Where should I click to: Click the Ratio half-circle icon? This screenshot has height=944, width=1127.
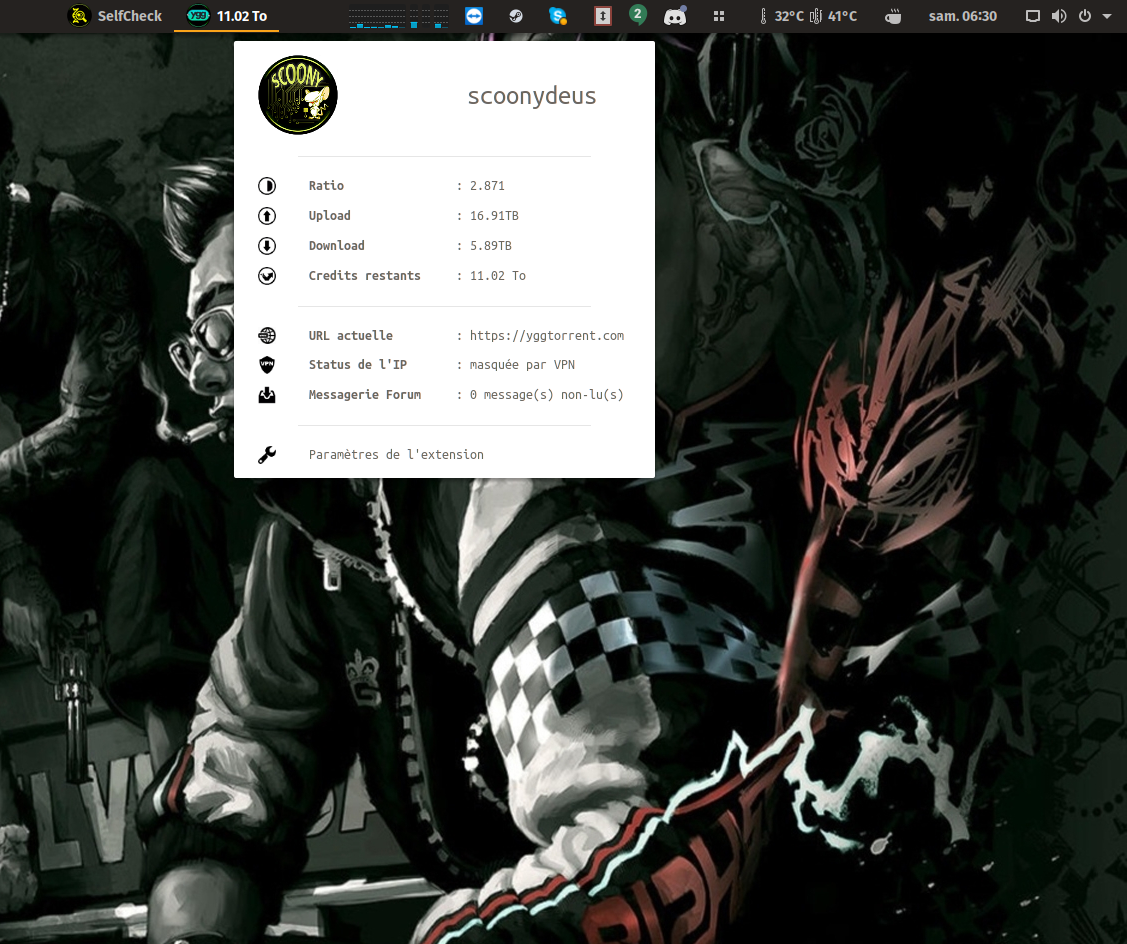pyautogui.click(x=267, y=186)
